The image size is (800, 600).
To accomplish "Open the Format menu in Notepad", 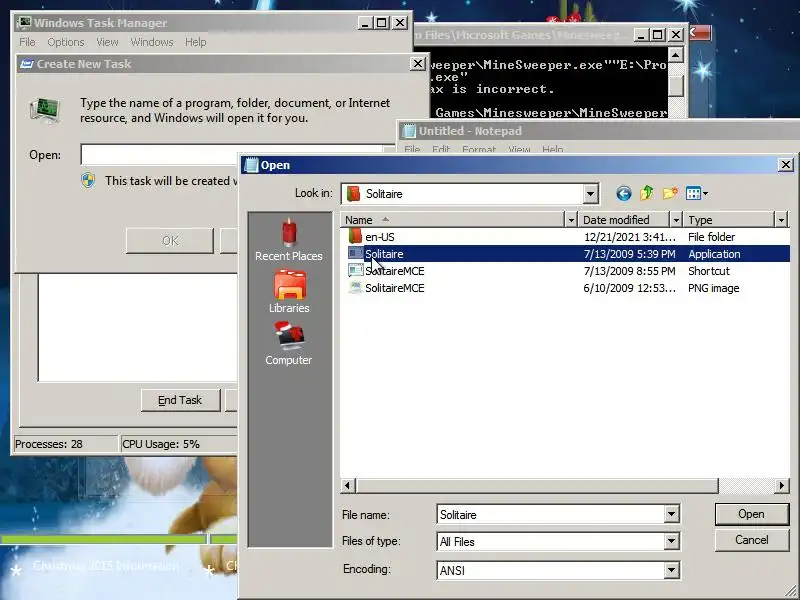I will click(x=479, y=149).
